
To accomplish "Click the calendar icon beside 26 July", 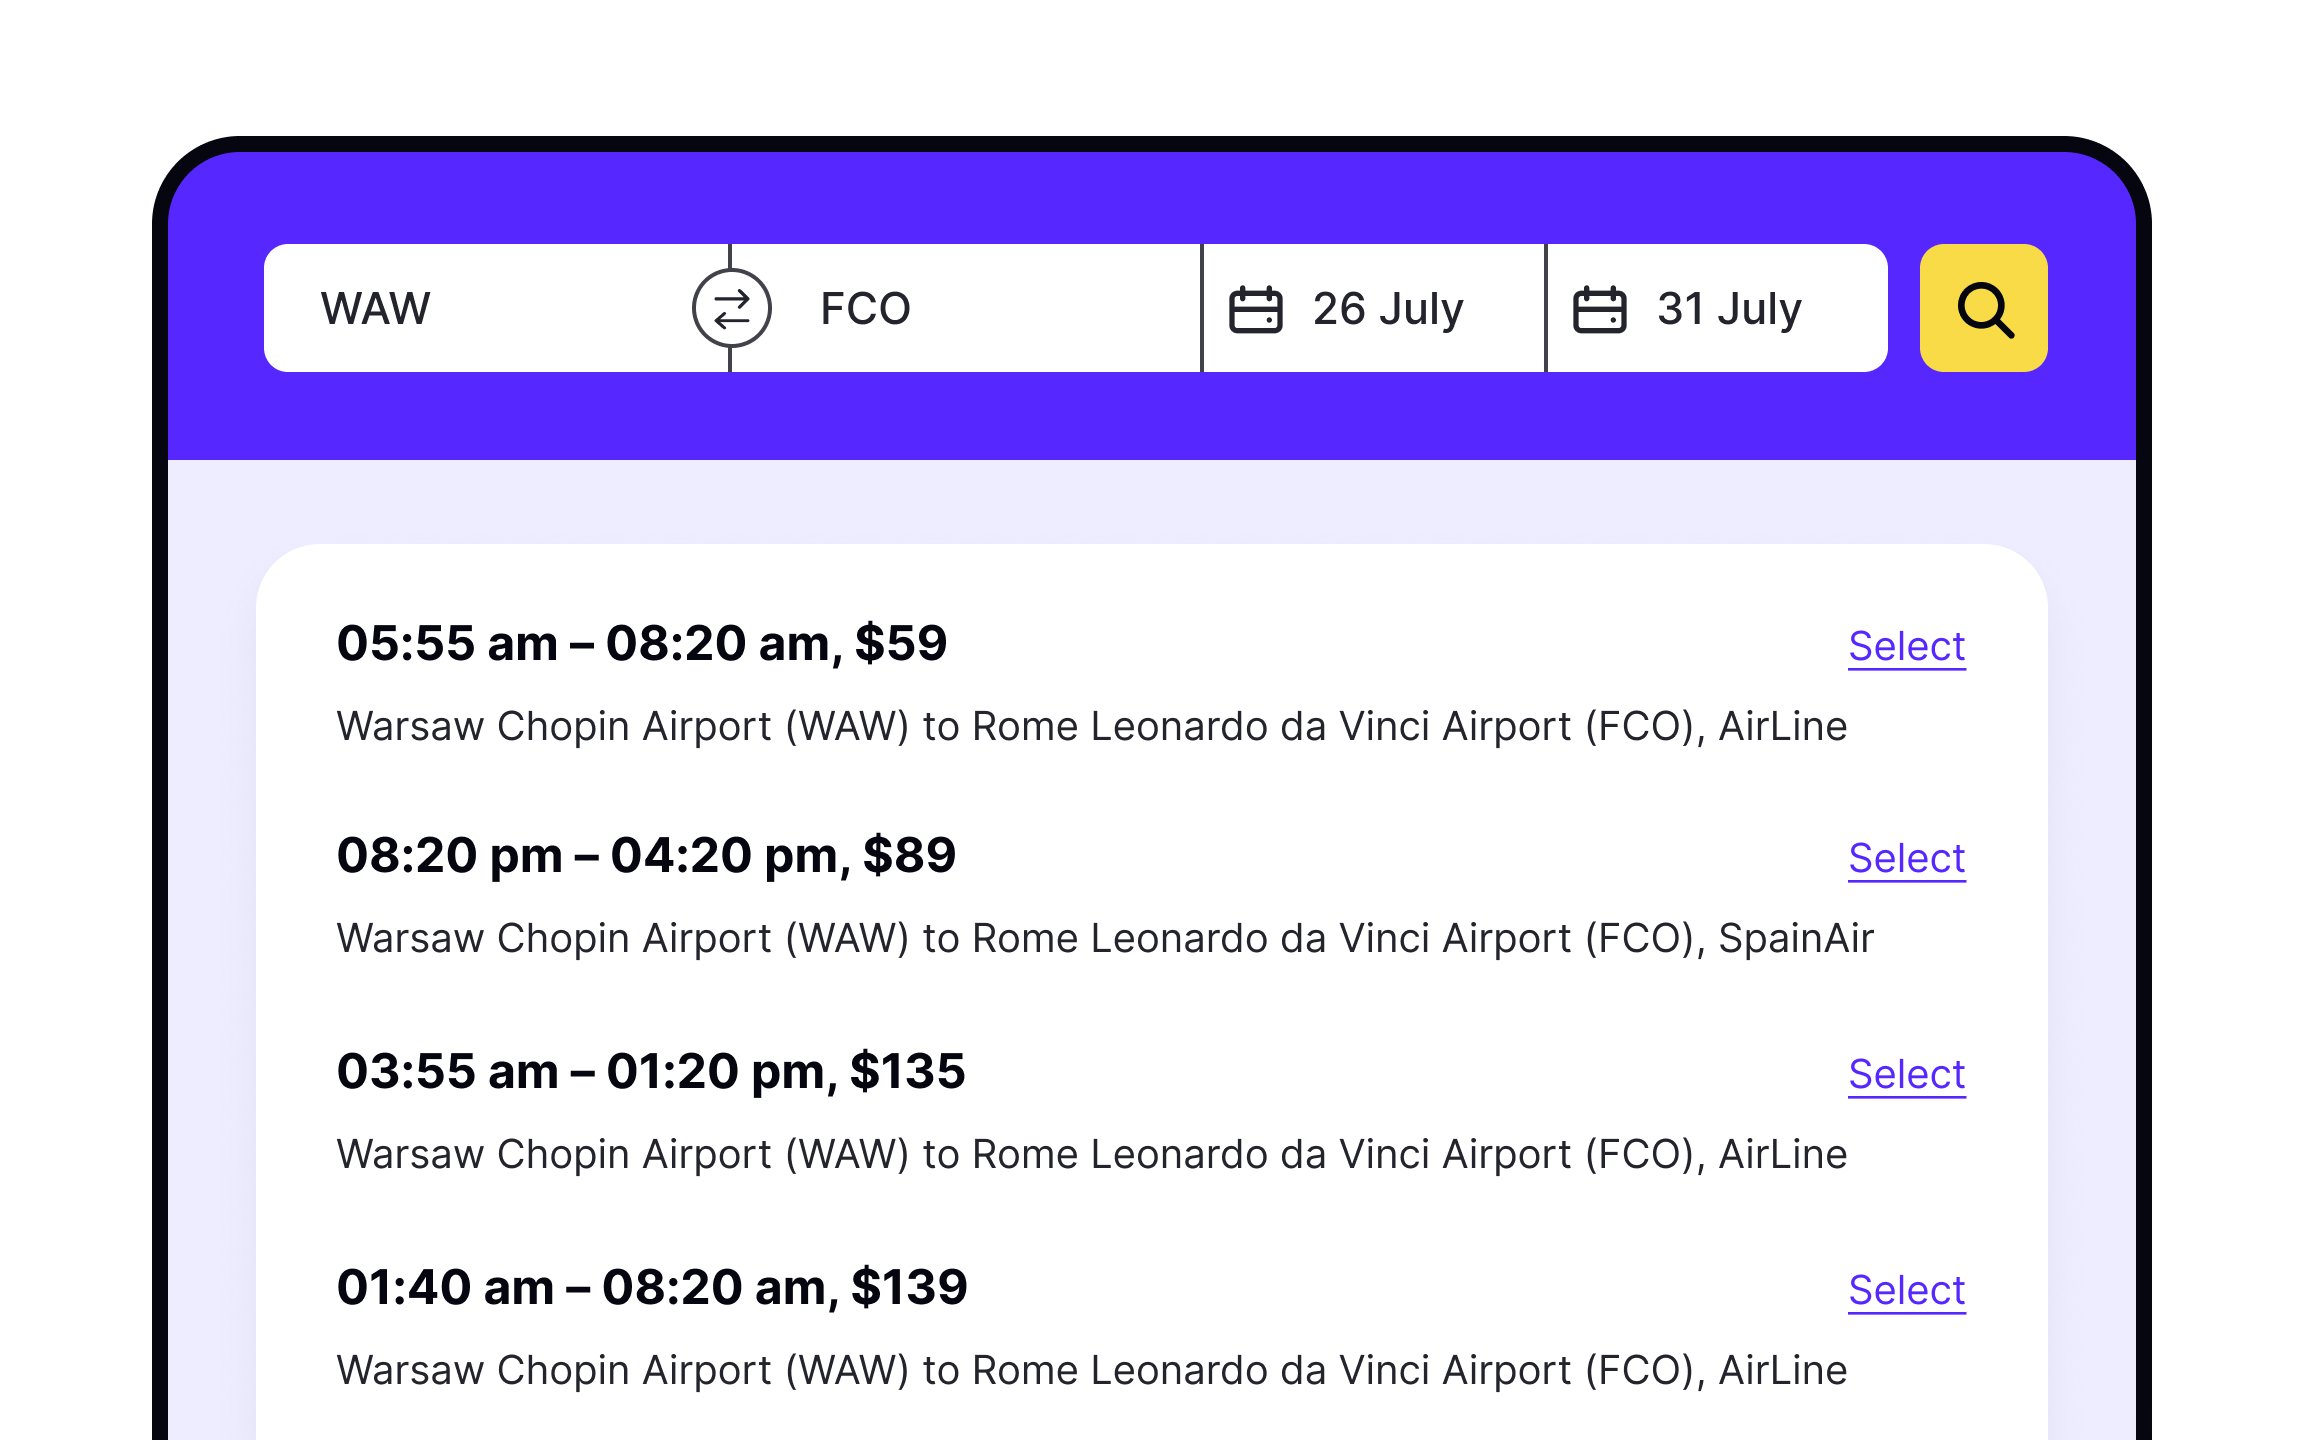I will 1255,309.
